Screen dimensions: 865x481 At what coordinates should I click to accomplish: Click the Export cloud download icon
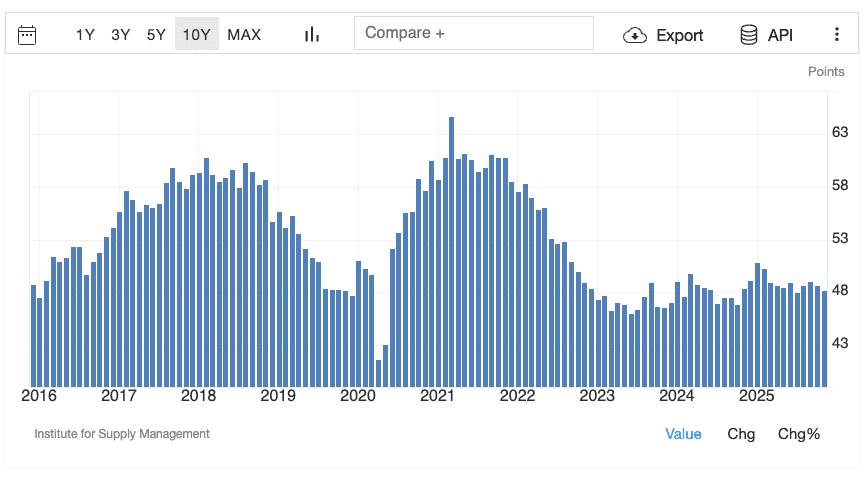click(634, 35)
